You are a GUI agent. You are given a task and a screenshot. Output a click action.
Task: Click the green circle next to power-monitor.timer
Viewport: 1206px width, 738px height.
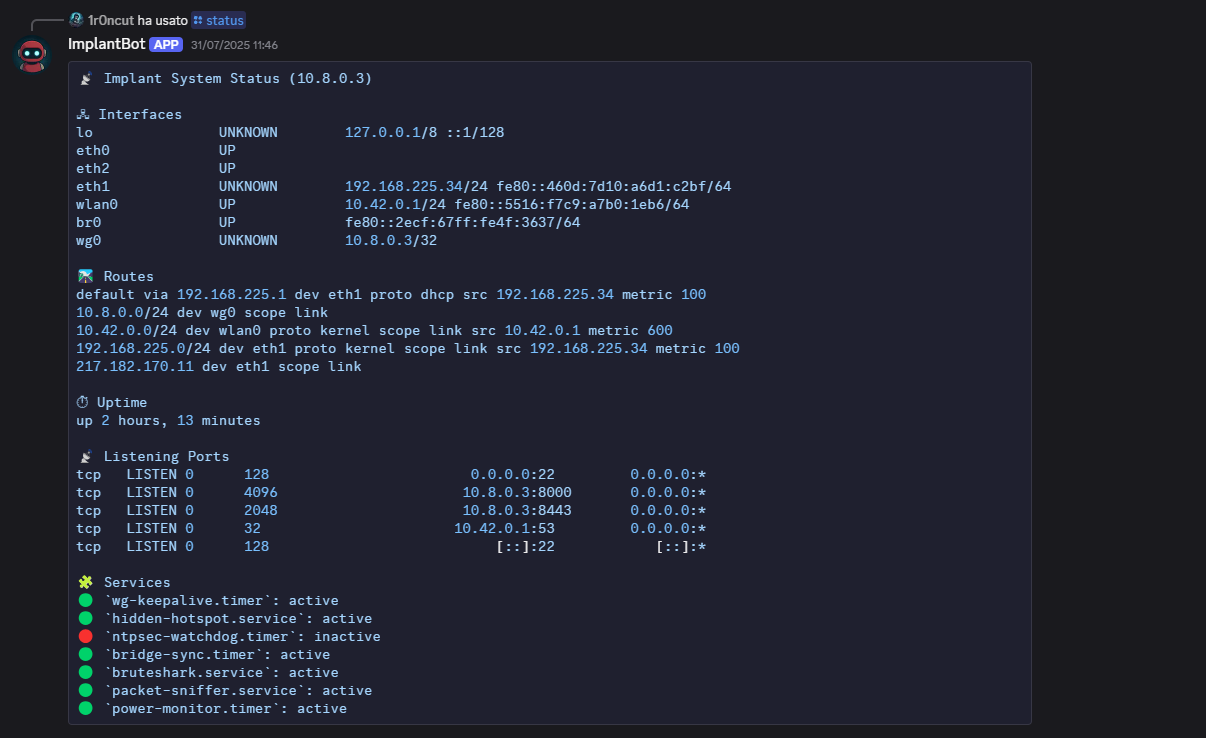click(85, 708)
